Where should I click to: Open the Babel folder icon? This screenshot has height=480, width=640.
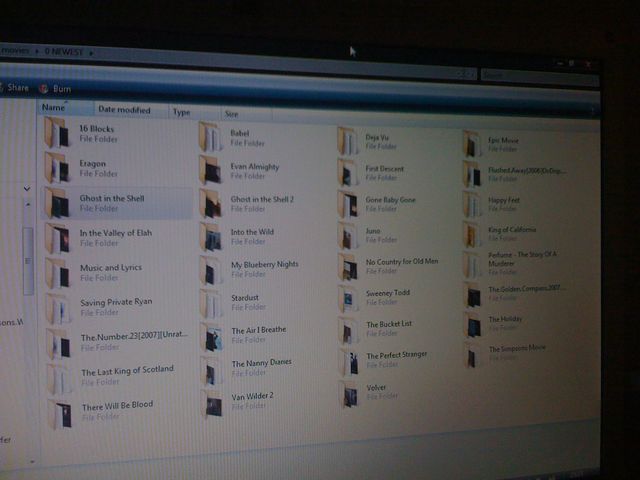[211, 137]
